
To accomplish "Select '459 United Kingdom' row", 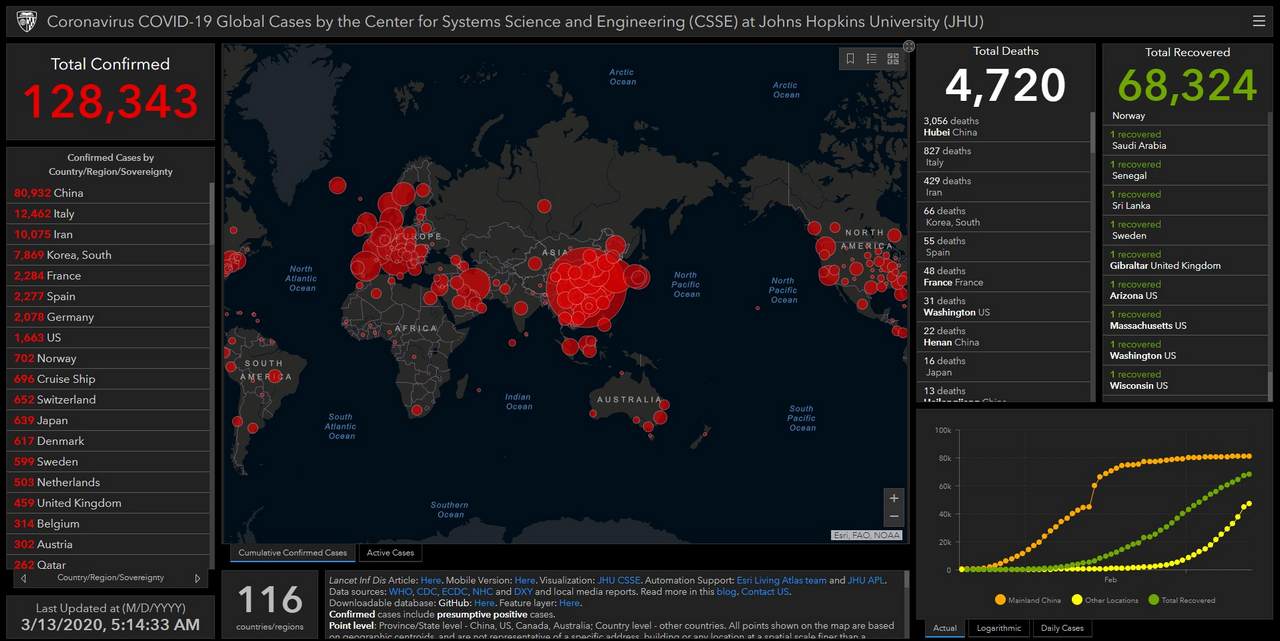I will point(110,503).
